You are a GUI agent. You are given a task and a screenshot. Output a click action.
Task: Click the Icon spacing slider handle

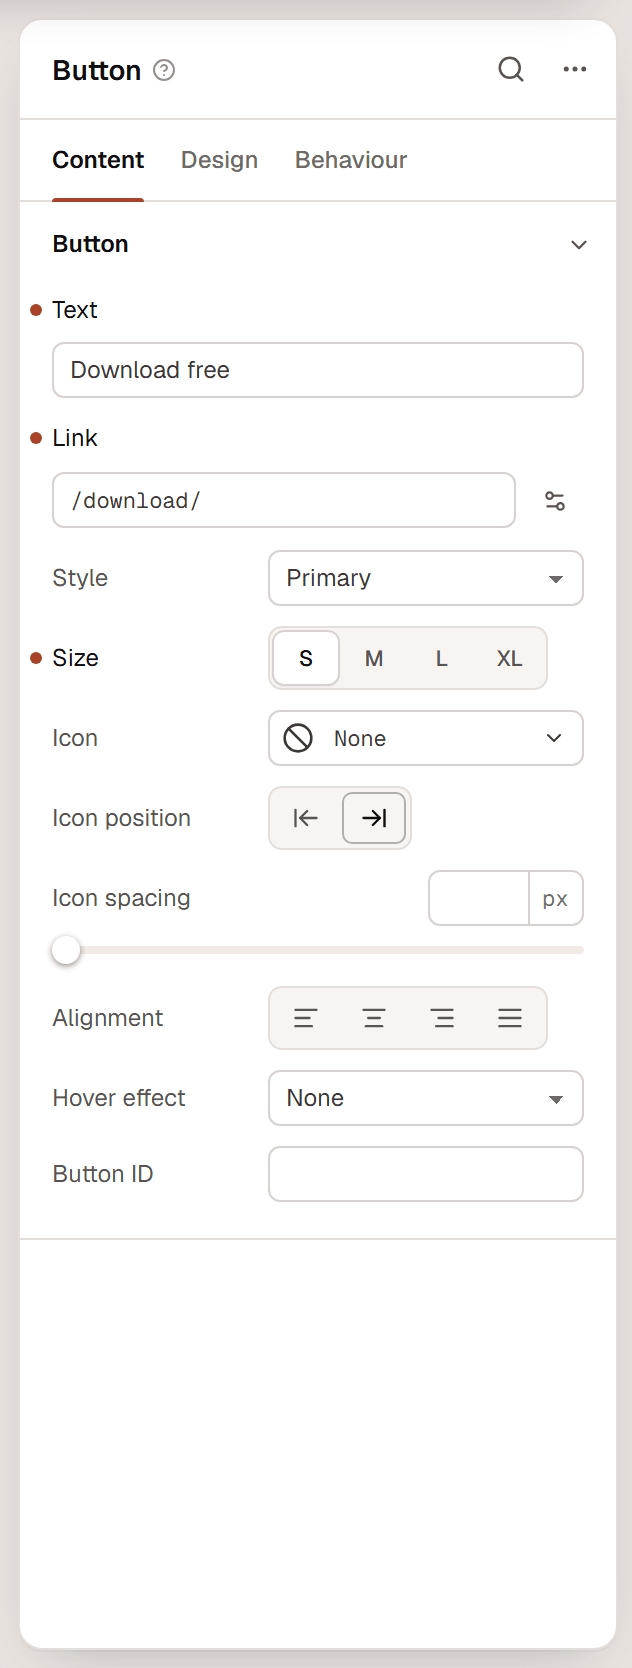66,950
